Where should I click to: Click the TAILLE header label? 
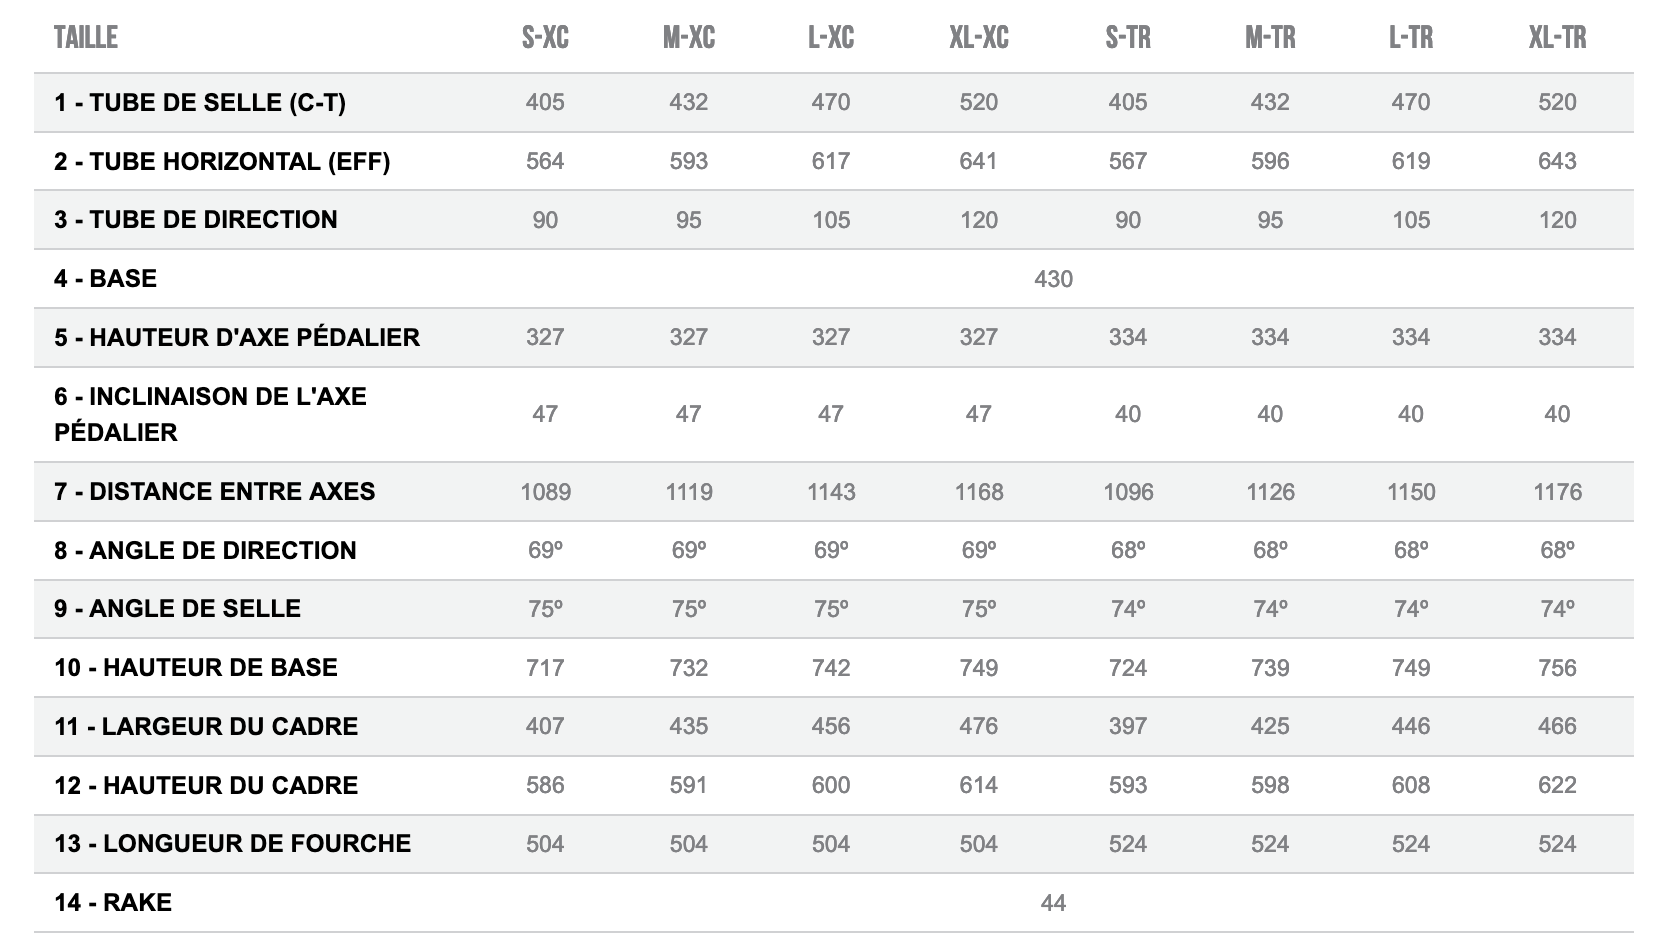(x=86, y=38)
